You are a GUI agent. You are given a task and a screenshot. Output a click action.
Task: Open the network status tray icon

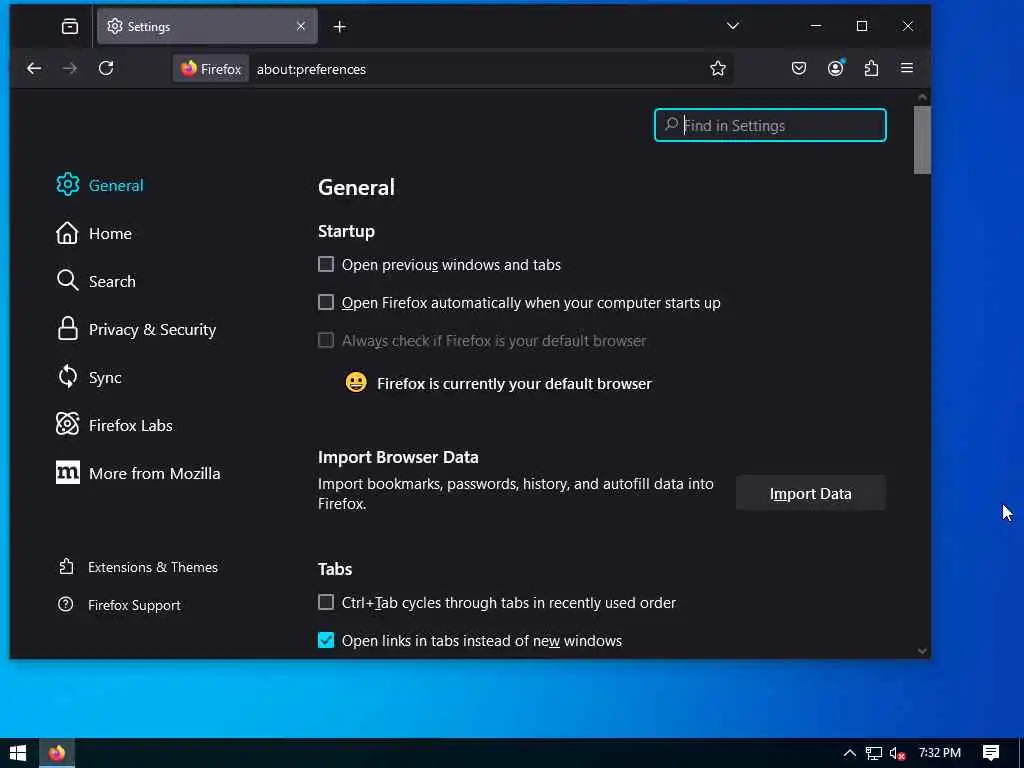point(873,754)
